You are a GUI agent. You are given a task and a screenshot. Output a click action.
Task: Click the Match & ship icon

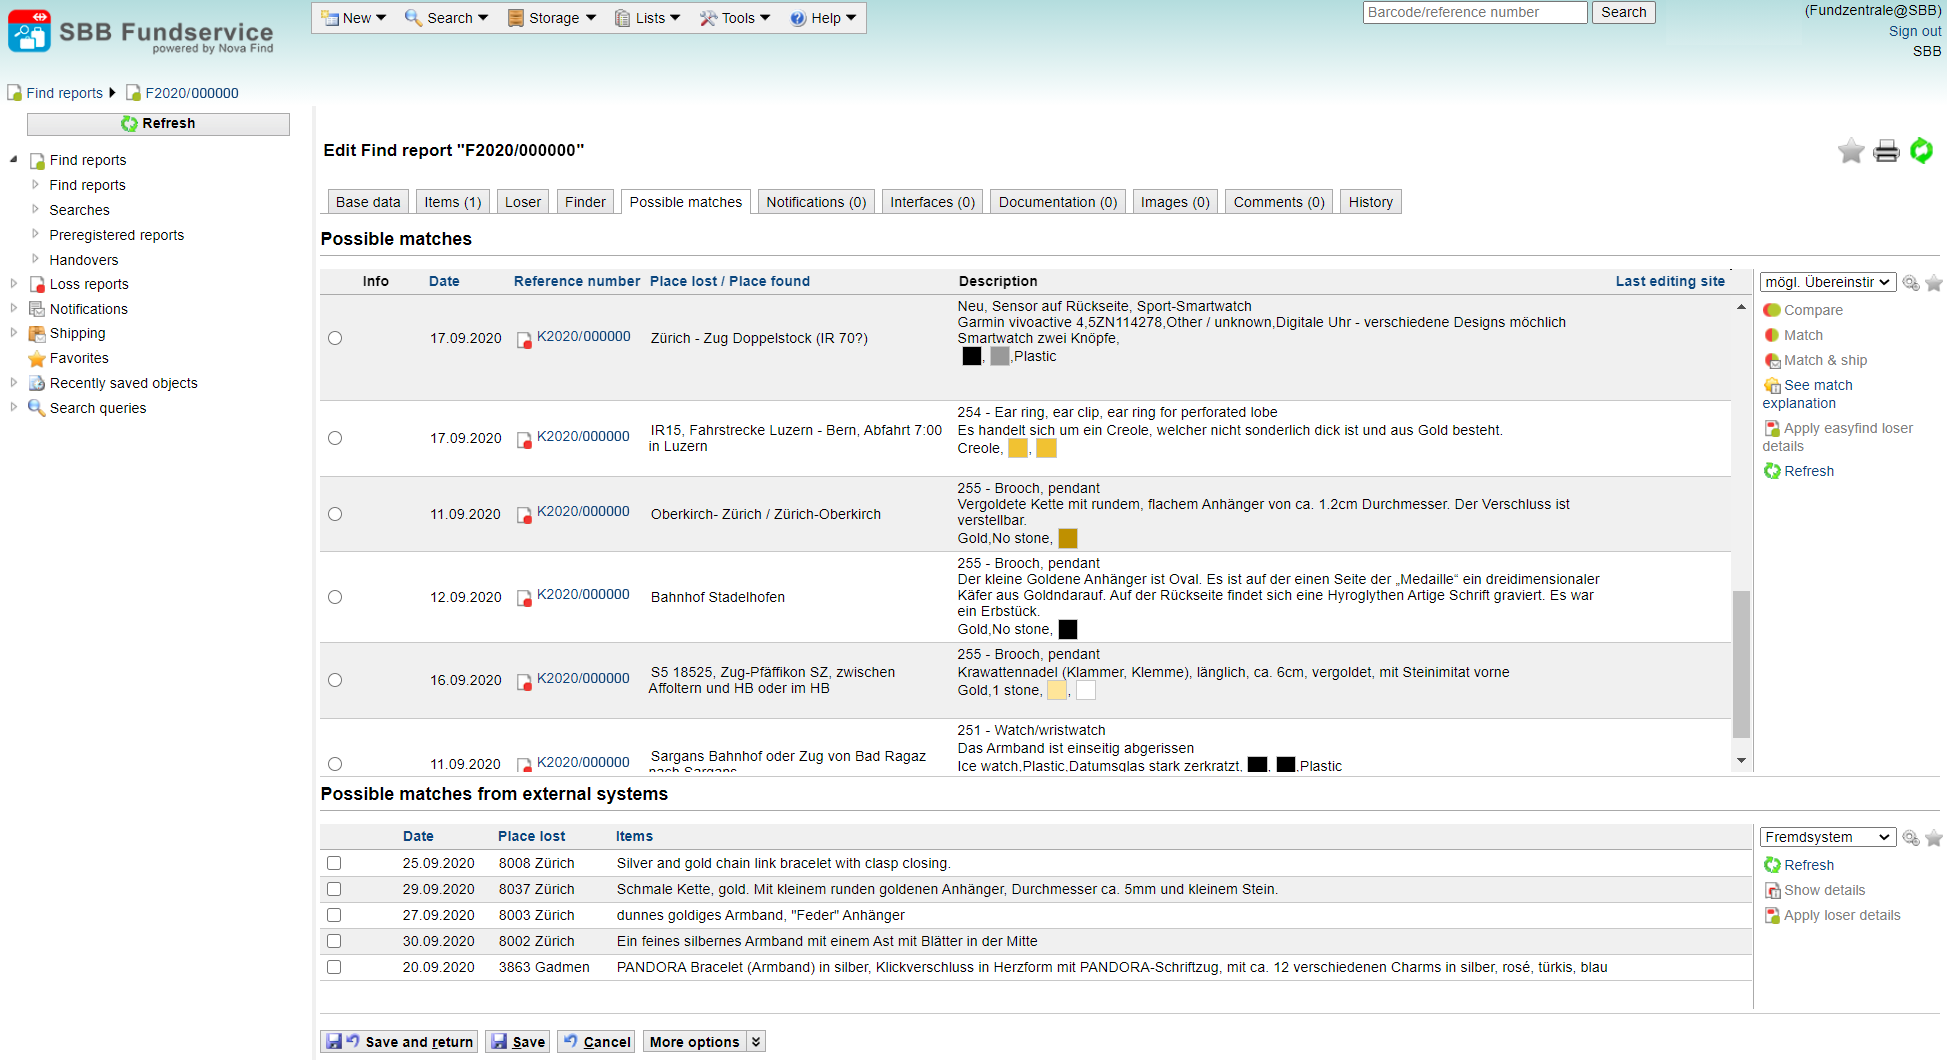point(1772,360)
